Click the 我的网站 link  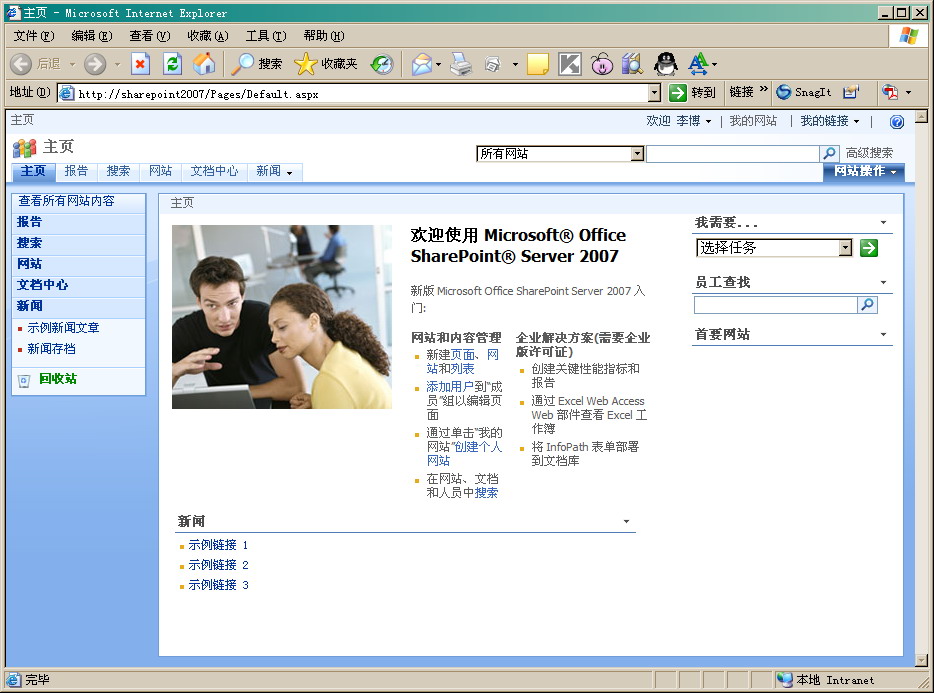click(x=754, y=121)
